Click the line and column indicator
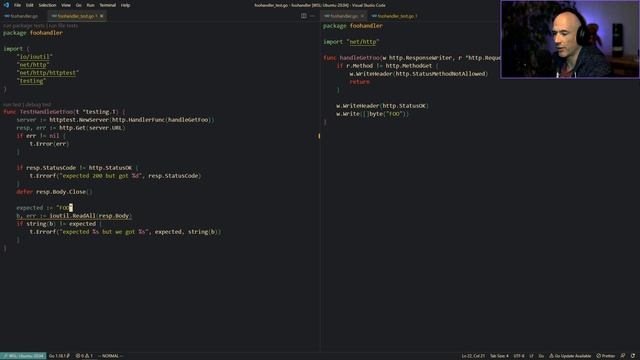 pyautogui.click(x=473, y=356)
